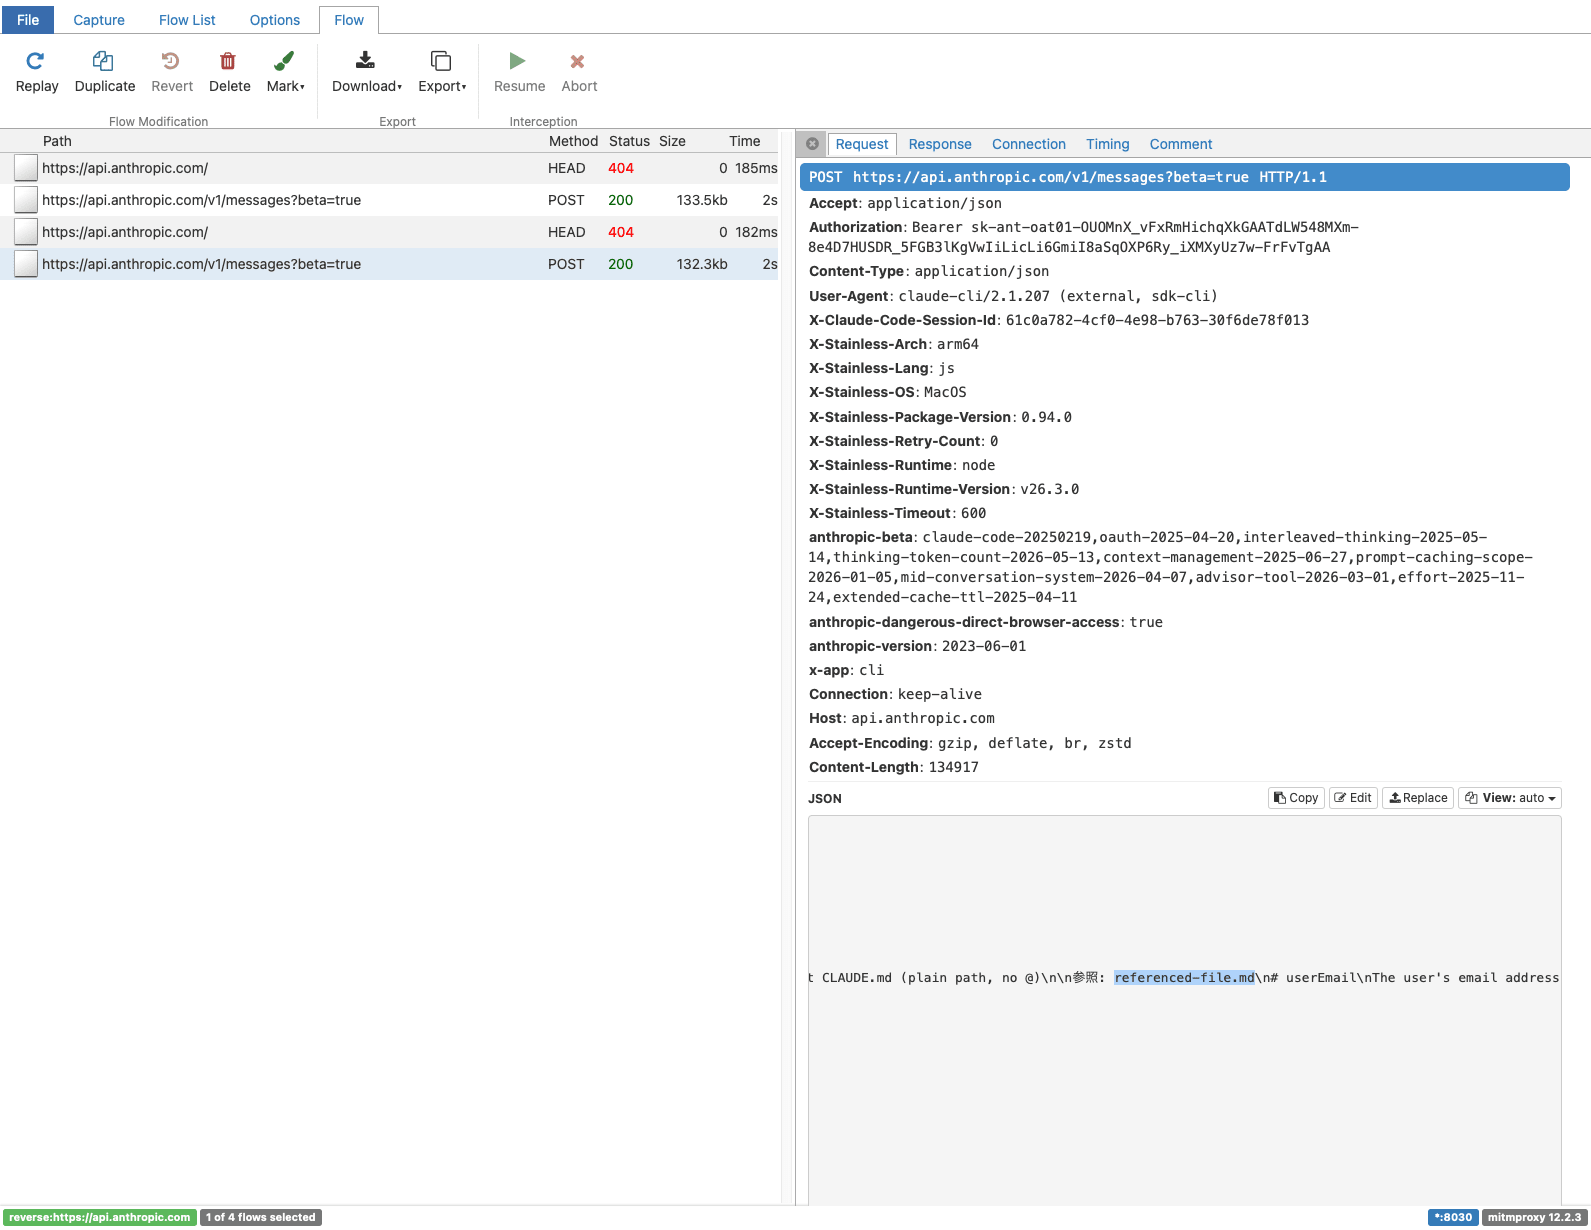Click the Accept-Encoding header name
1591x1230 pixels.
tap(868, 743)
